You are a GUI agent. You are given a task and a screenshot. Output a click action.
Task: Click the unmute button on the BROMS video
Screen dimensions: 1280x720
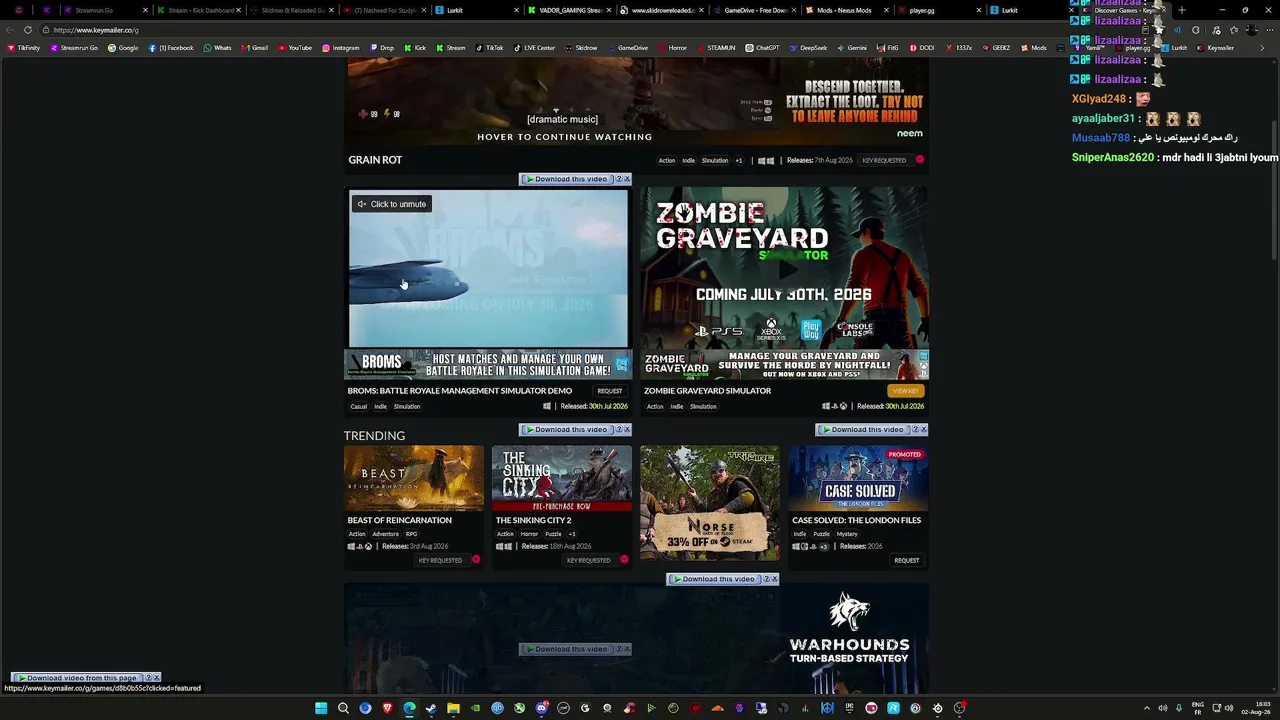tap(392, 204)
